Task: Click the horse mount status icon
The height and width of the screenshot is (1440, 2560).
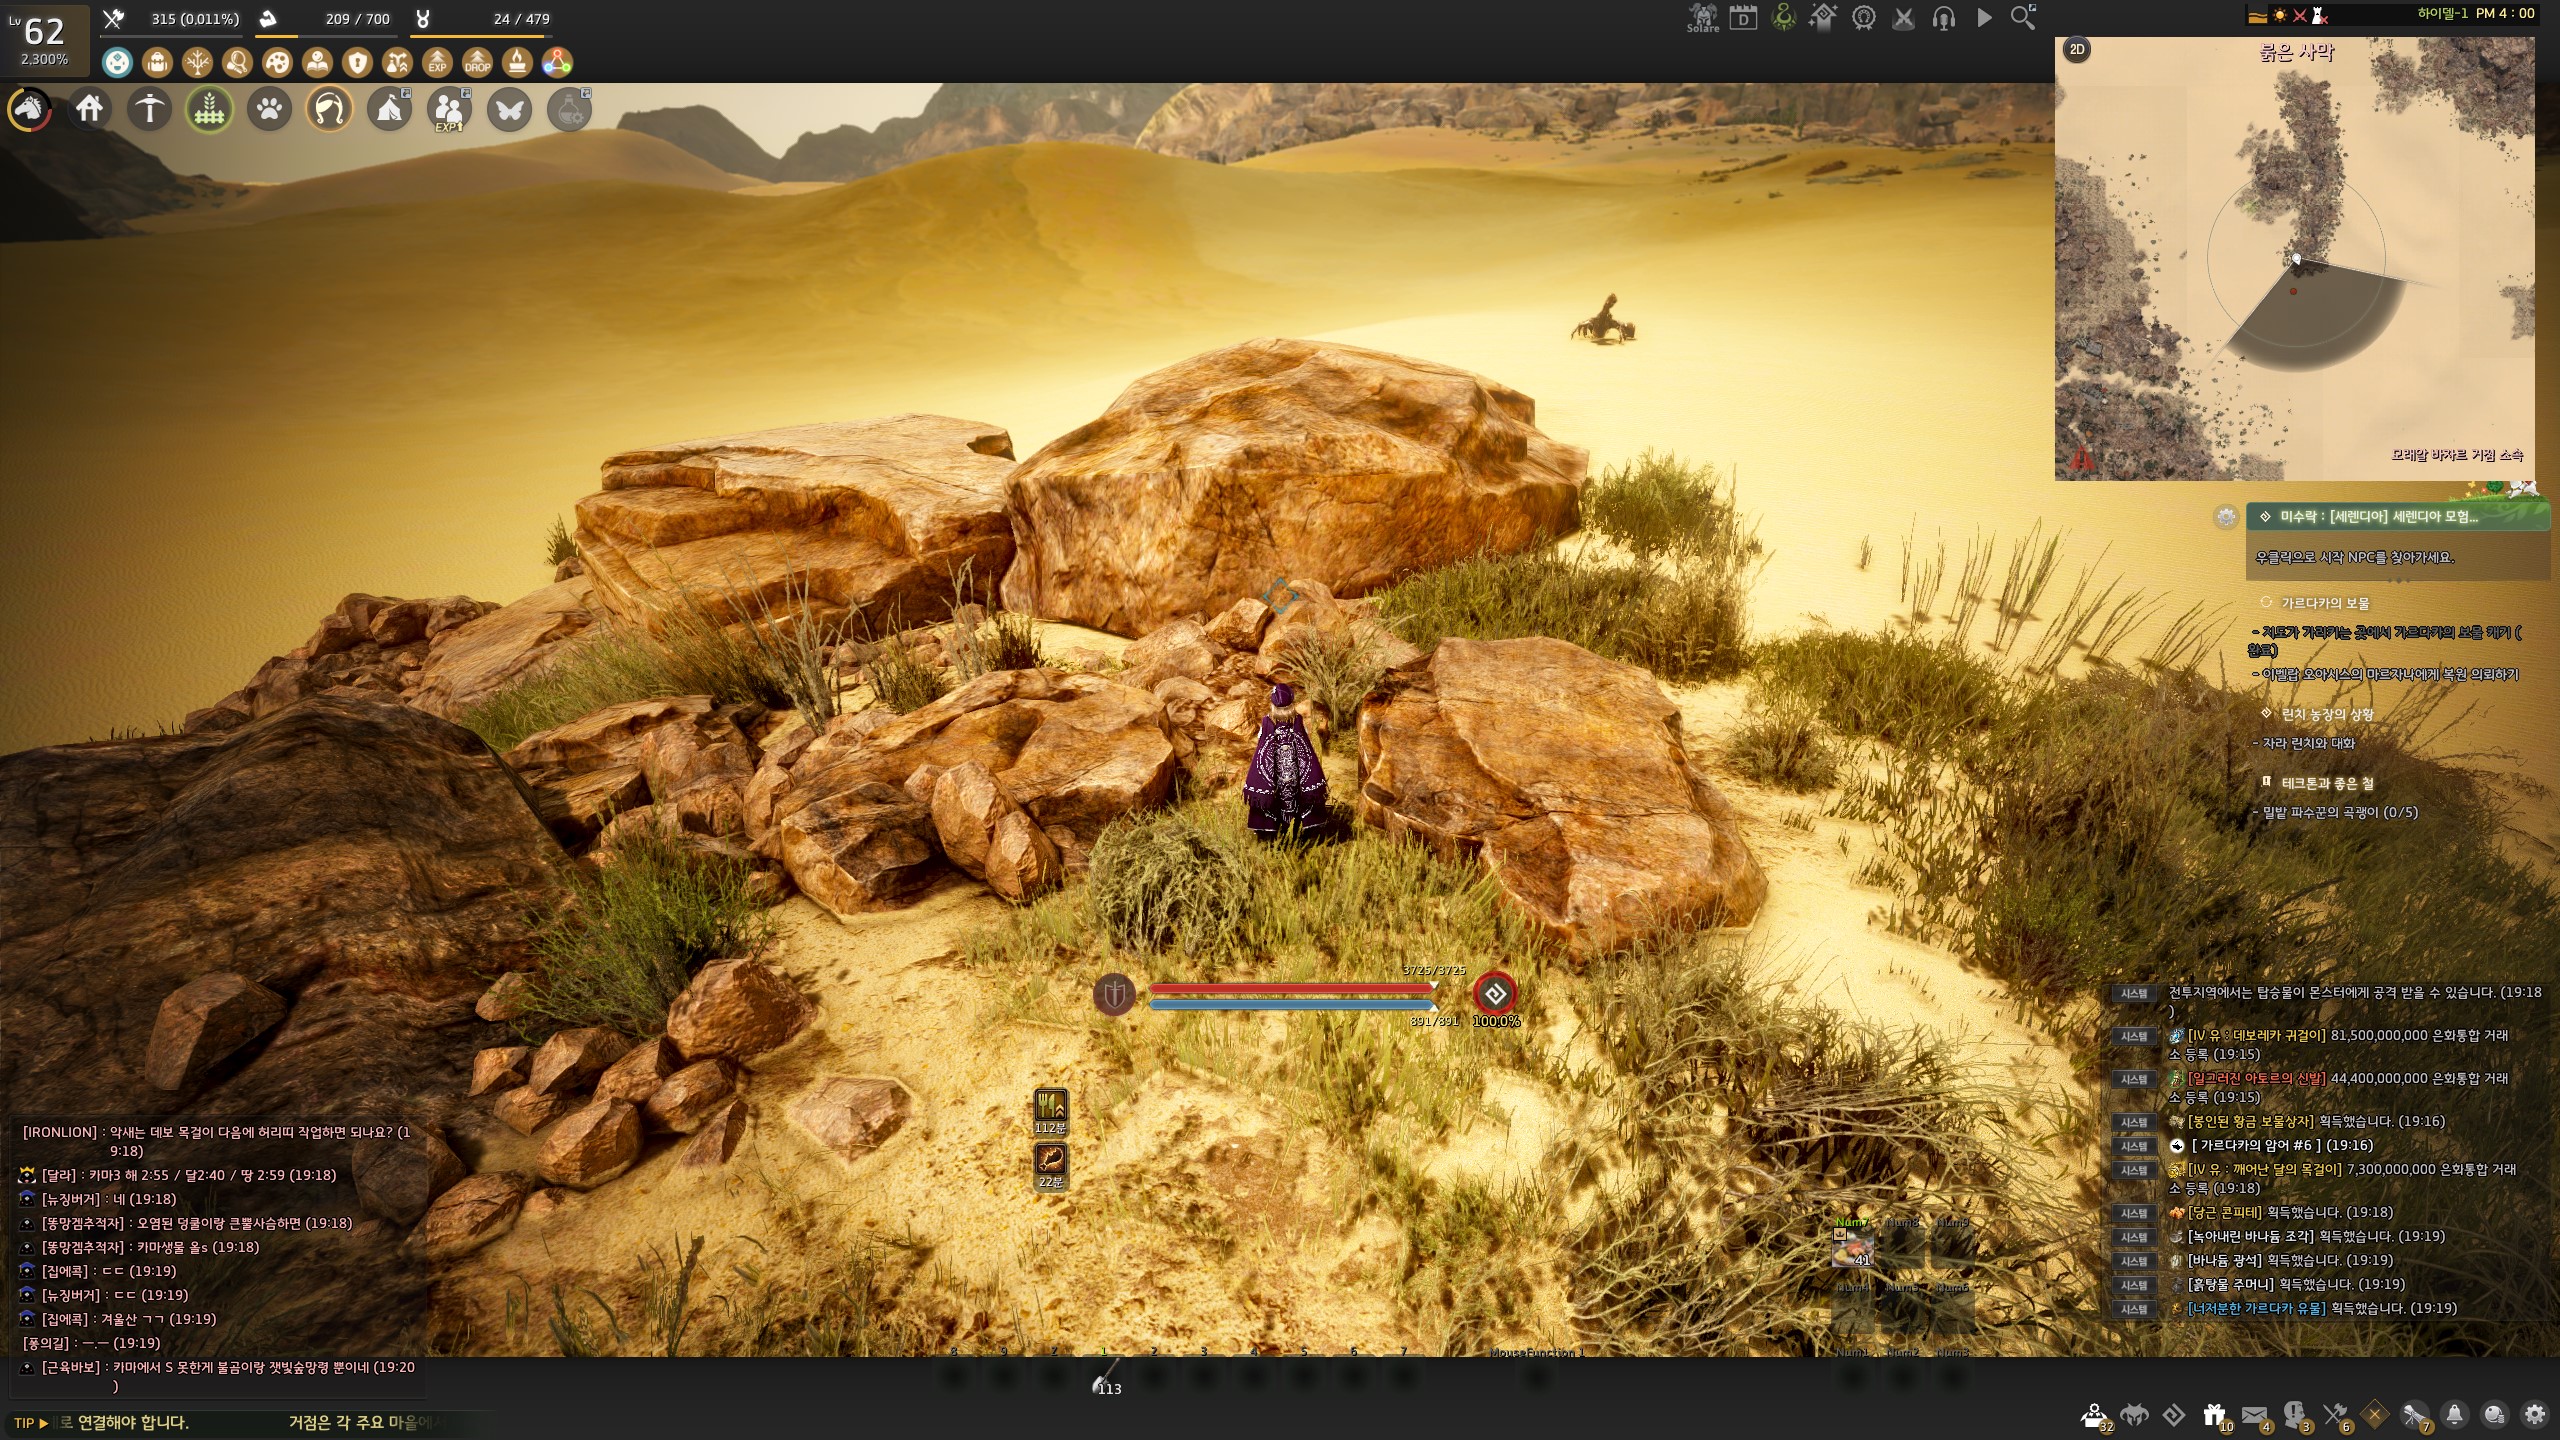Action: [x=29, y=109]
